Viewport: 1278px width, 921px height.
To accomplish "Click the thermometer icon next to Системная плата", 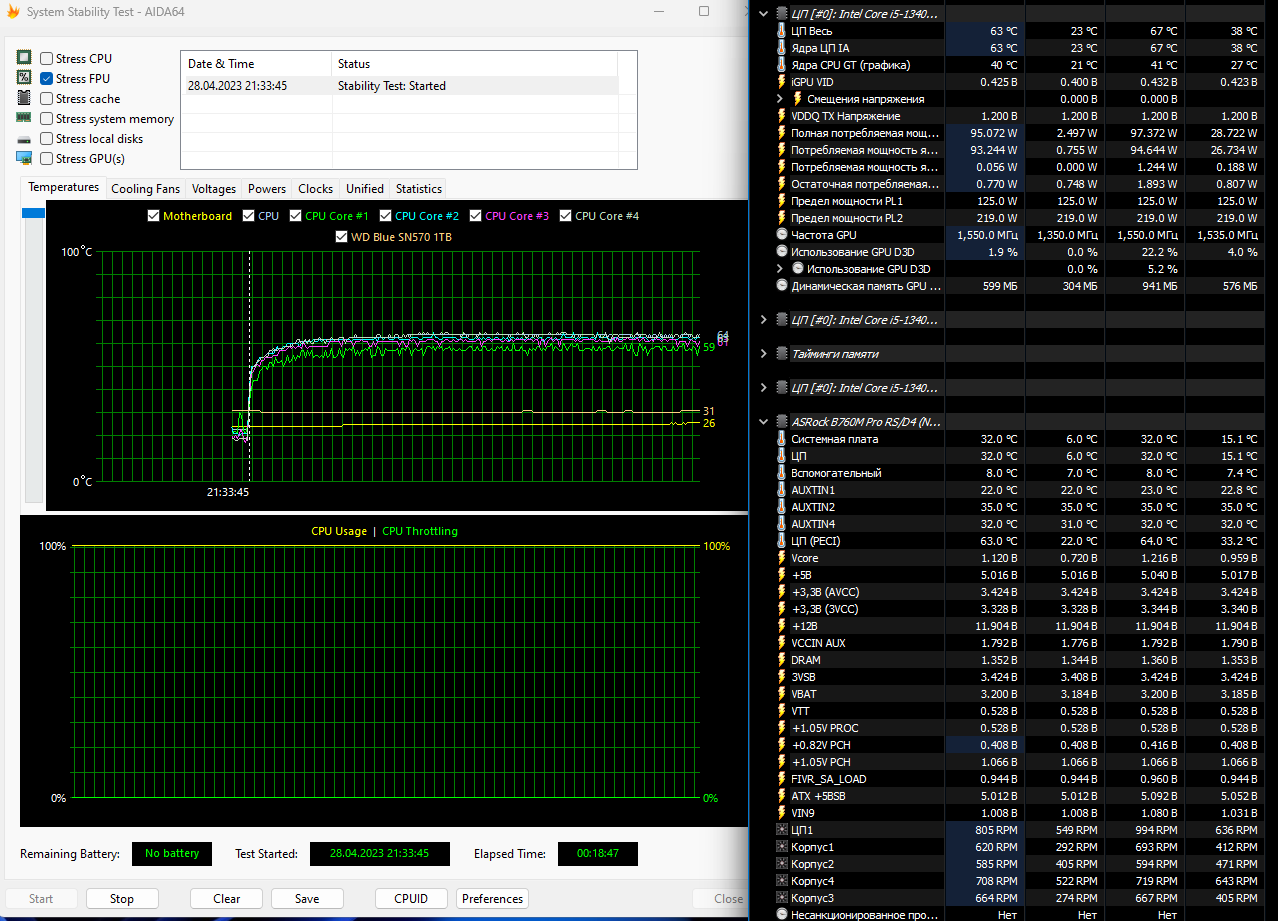I will [782, 439].
